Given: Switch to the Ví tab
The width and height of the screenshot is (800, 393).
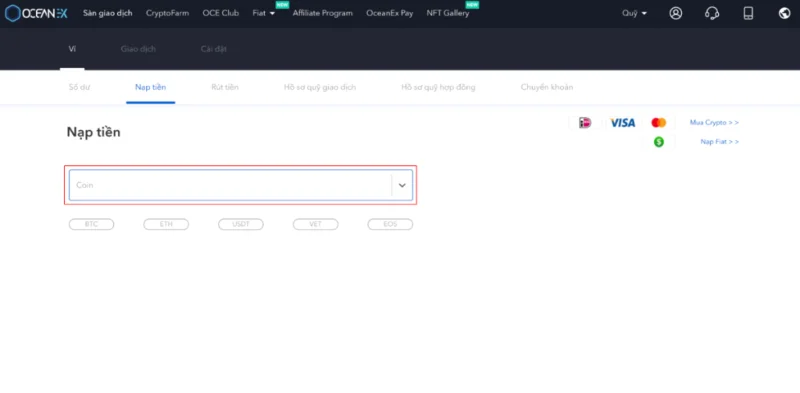Looking at the screenshot, I should [72, 49].
